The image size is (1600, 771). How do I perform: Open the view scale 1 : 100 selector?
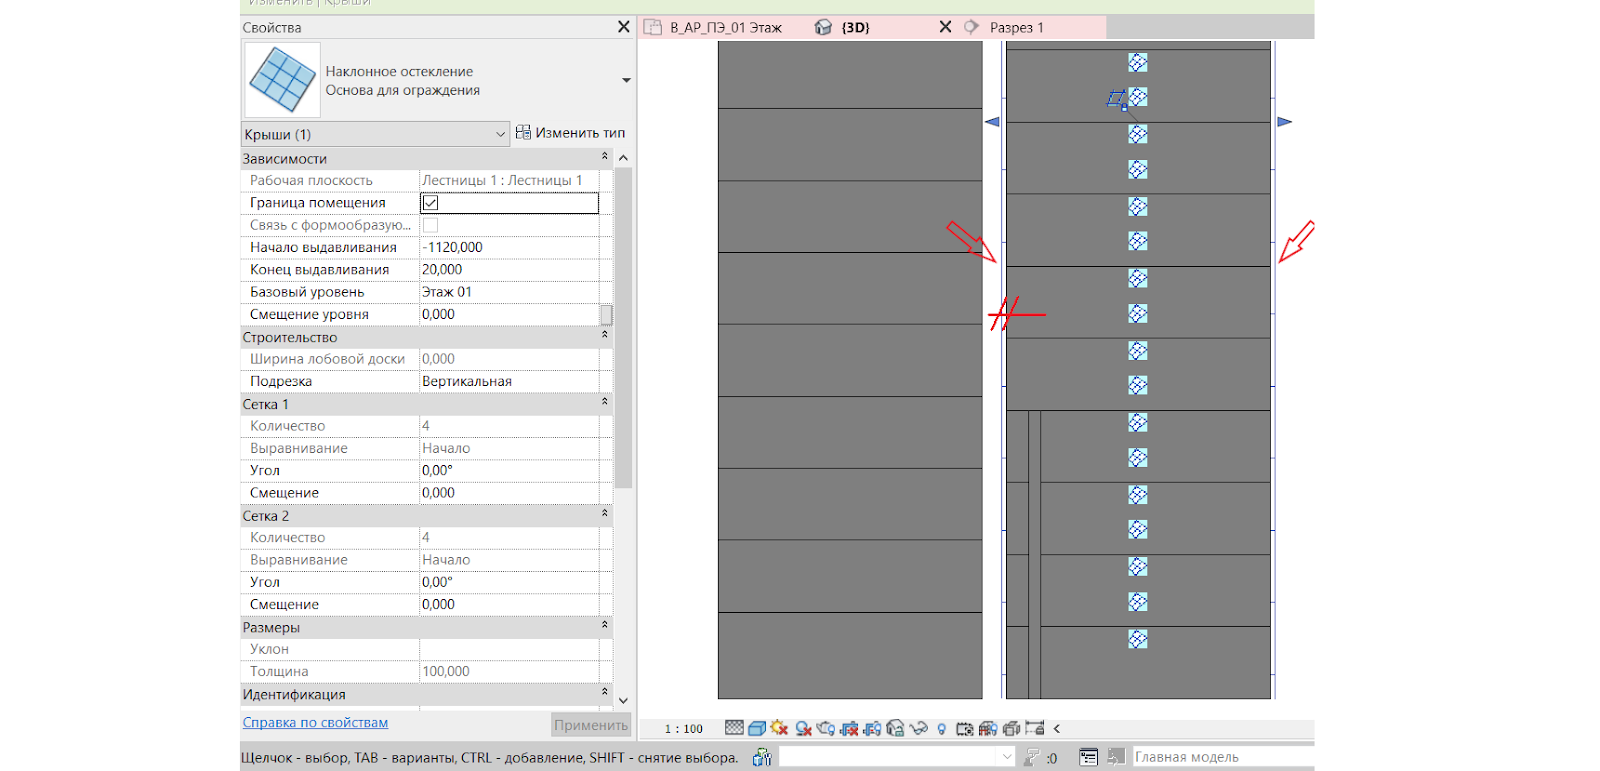tap(684, 729)
